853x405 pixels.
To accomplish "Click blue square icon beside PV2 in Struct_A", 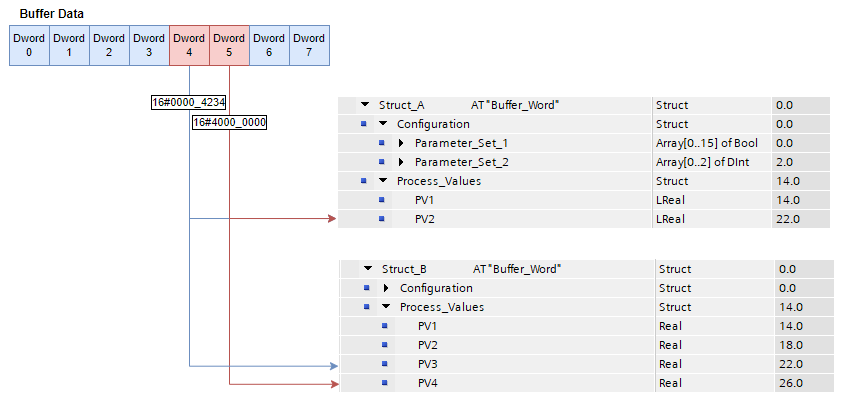I will click(x=382, y=219).
